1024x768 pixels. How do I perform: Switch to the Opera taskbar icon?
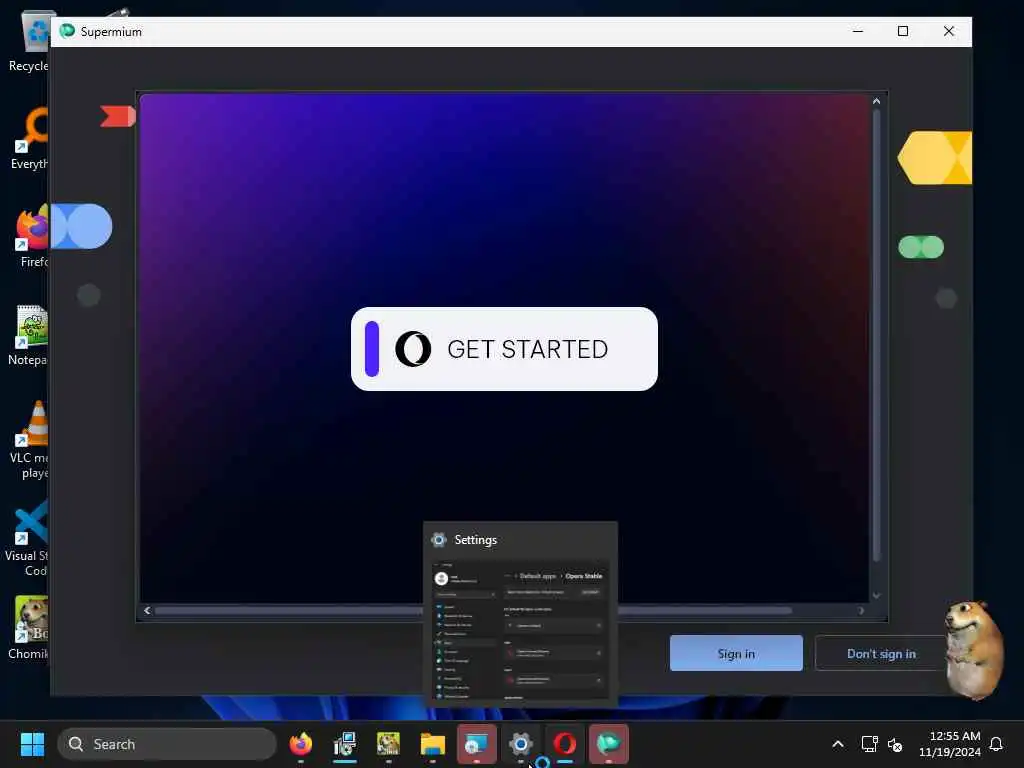565,744
